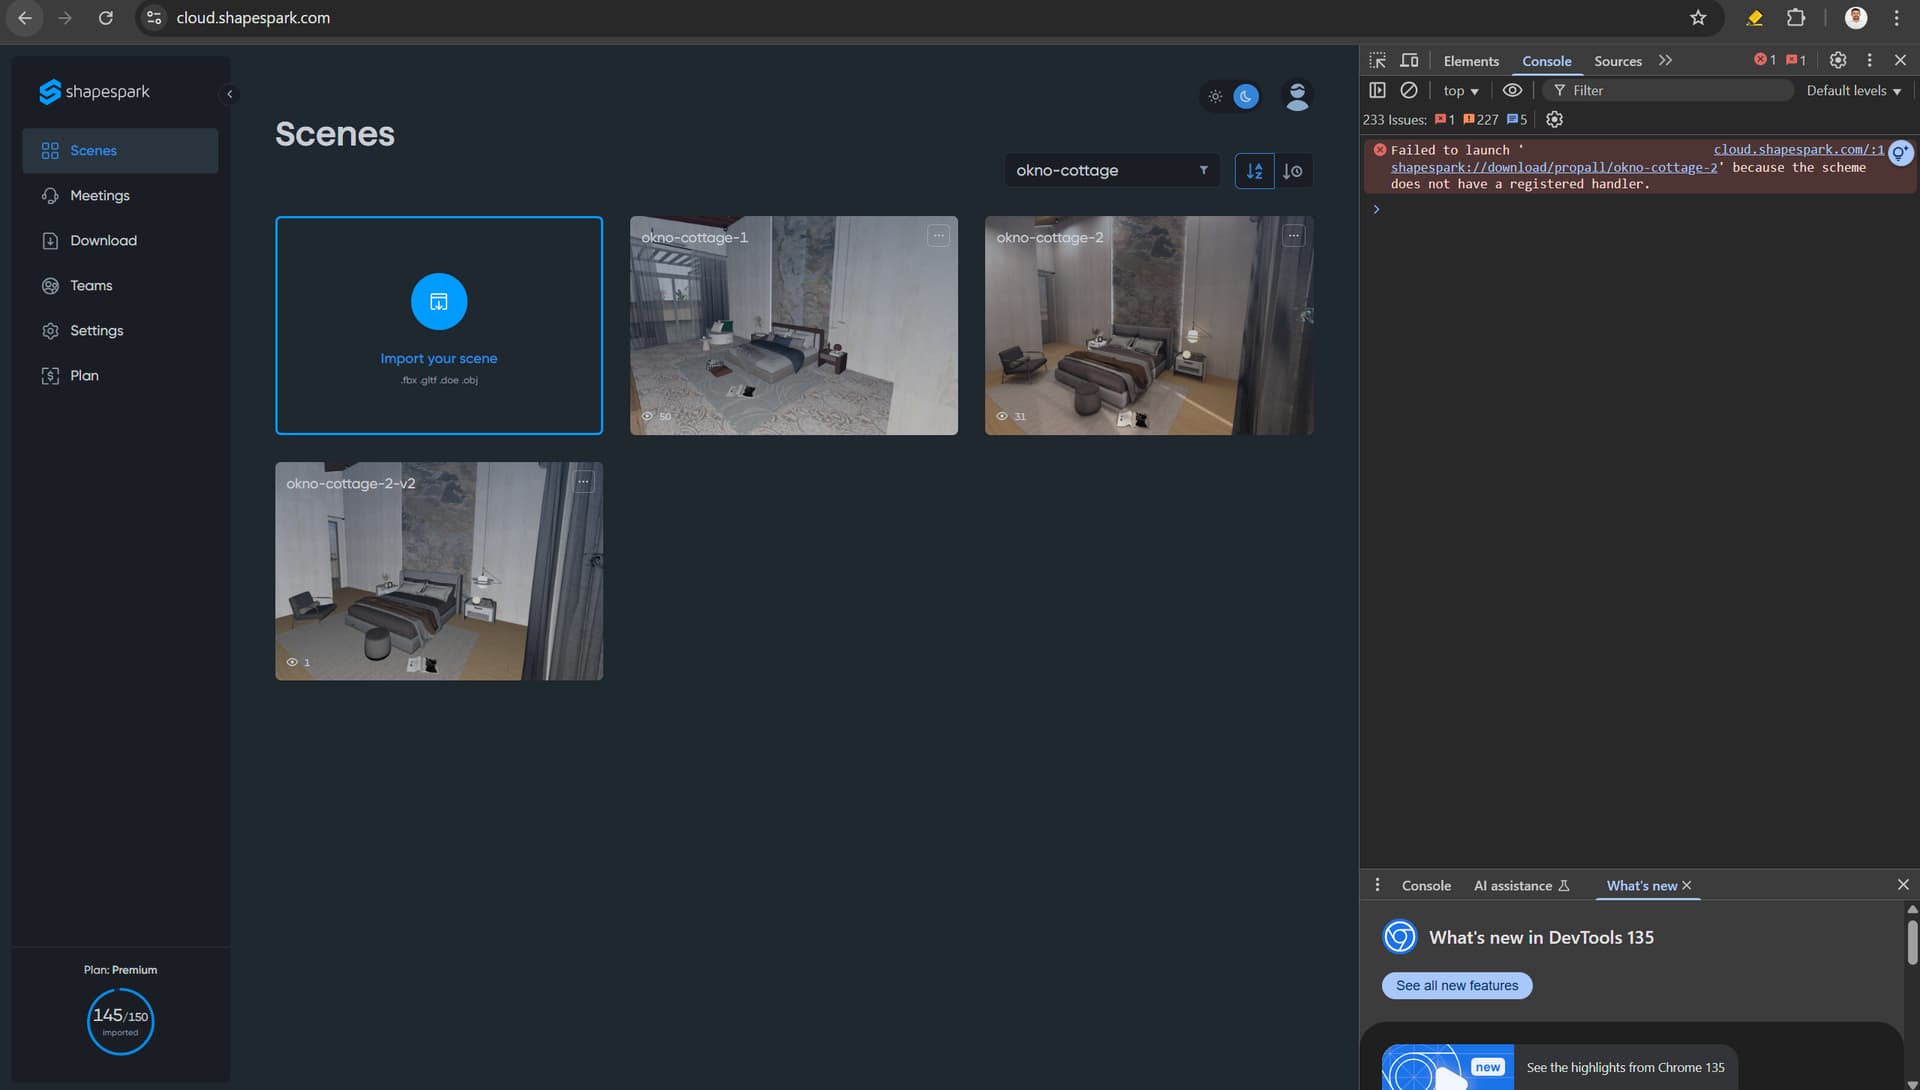Open the Meetings sidebar item
This screenshot has height=1090, width=1920.
click(100, 195)
